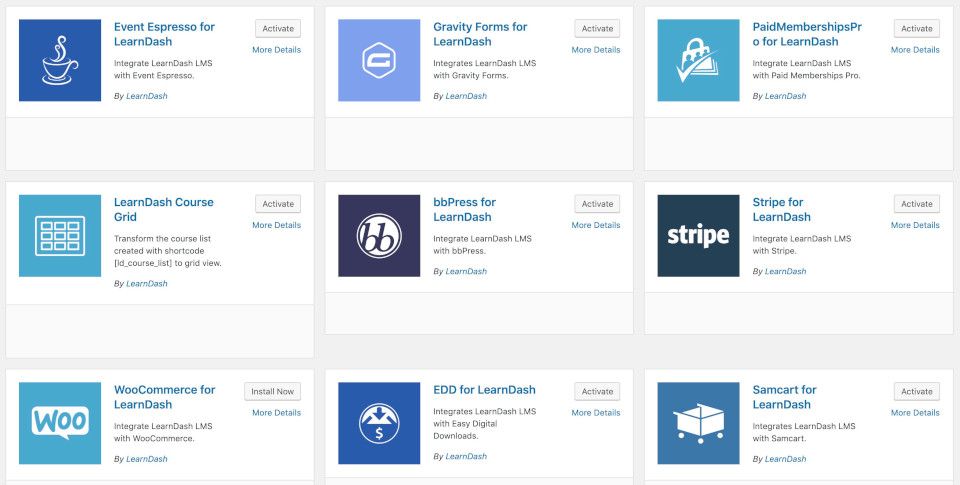
Task: Click LearnDash author link under EDD
Action: click(466, 456)
